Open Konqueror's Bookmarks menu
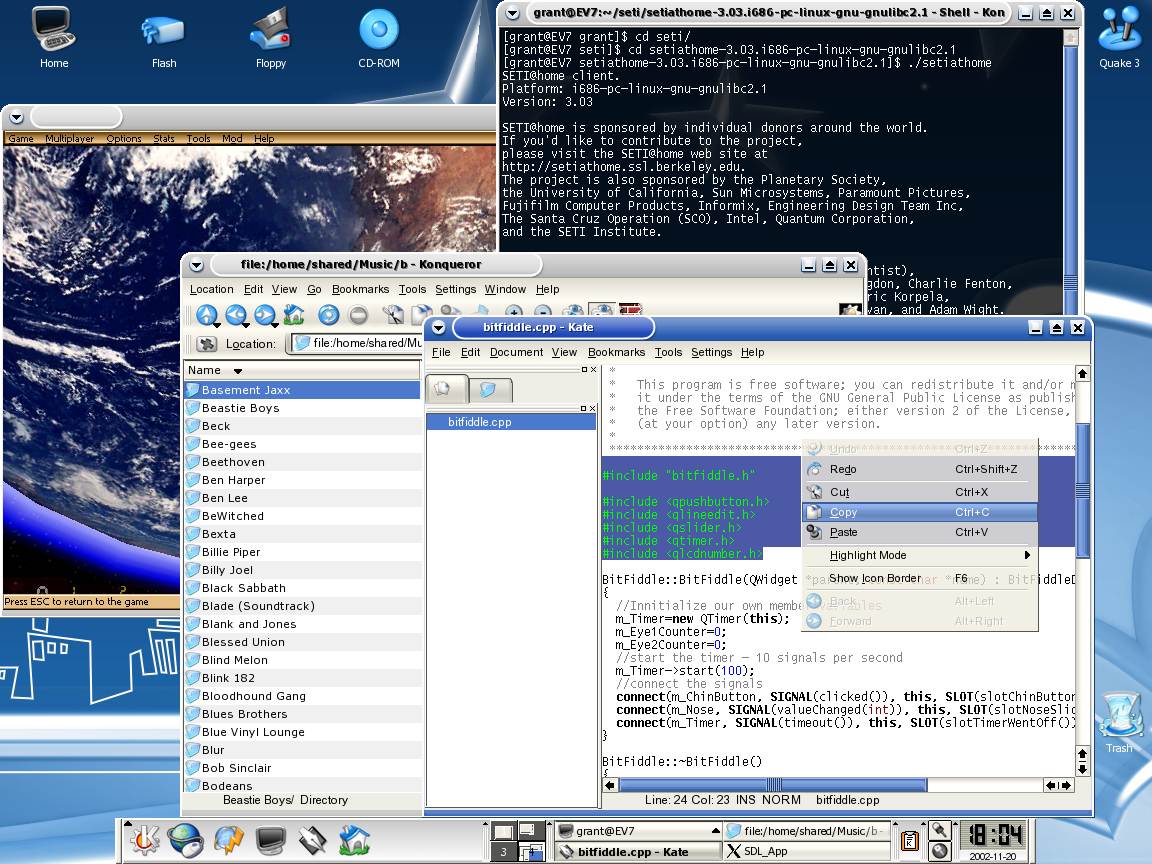The width and height of the screenshot is (1152, 864). [360, 289]
